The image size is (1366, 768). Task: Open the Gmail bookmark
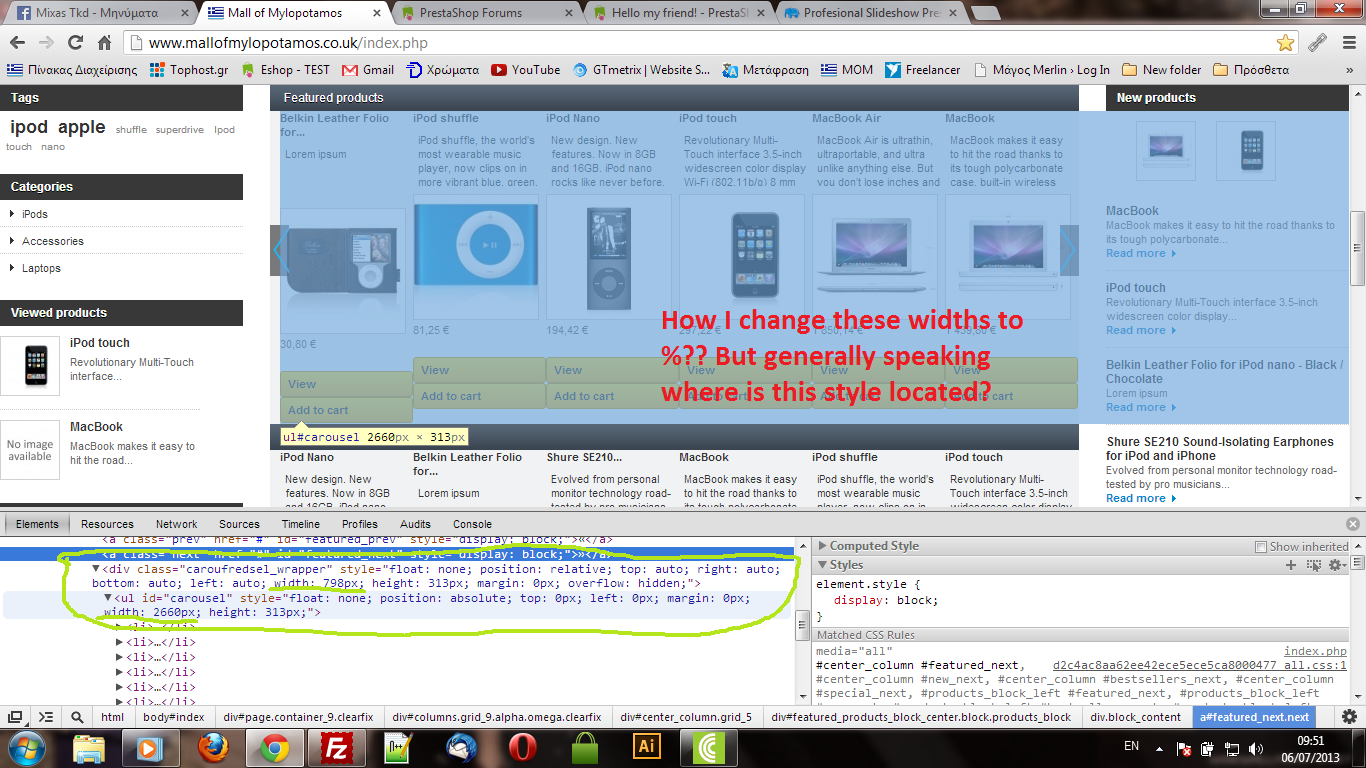(x=368, y=70)
